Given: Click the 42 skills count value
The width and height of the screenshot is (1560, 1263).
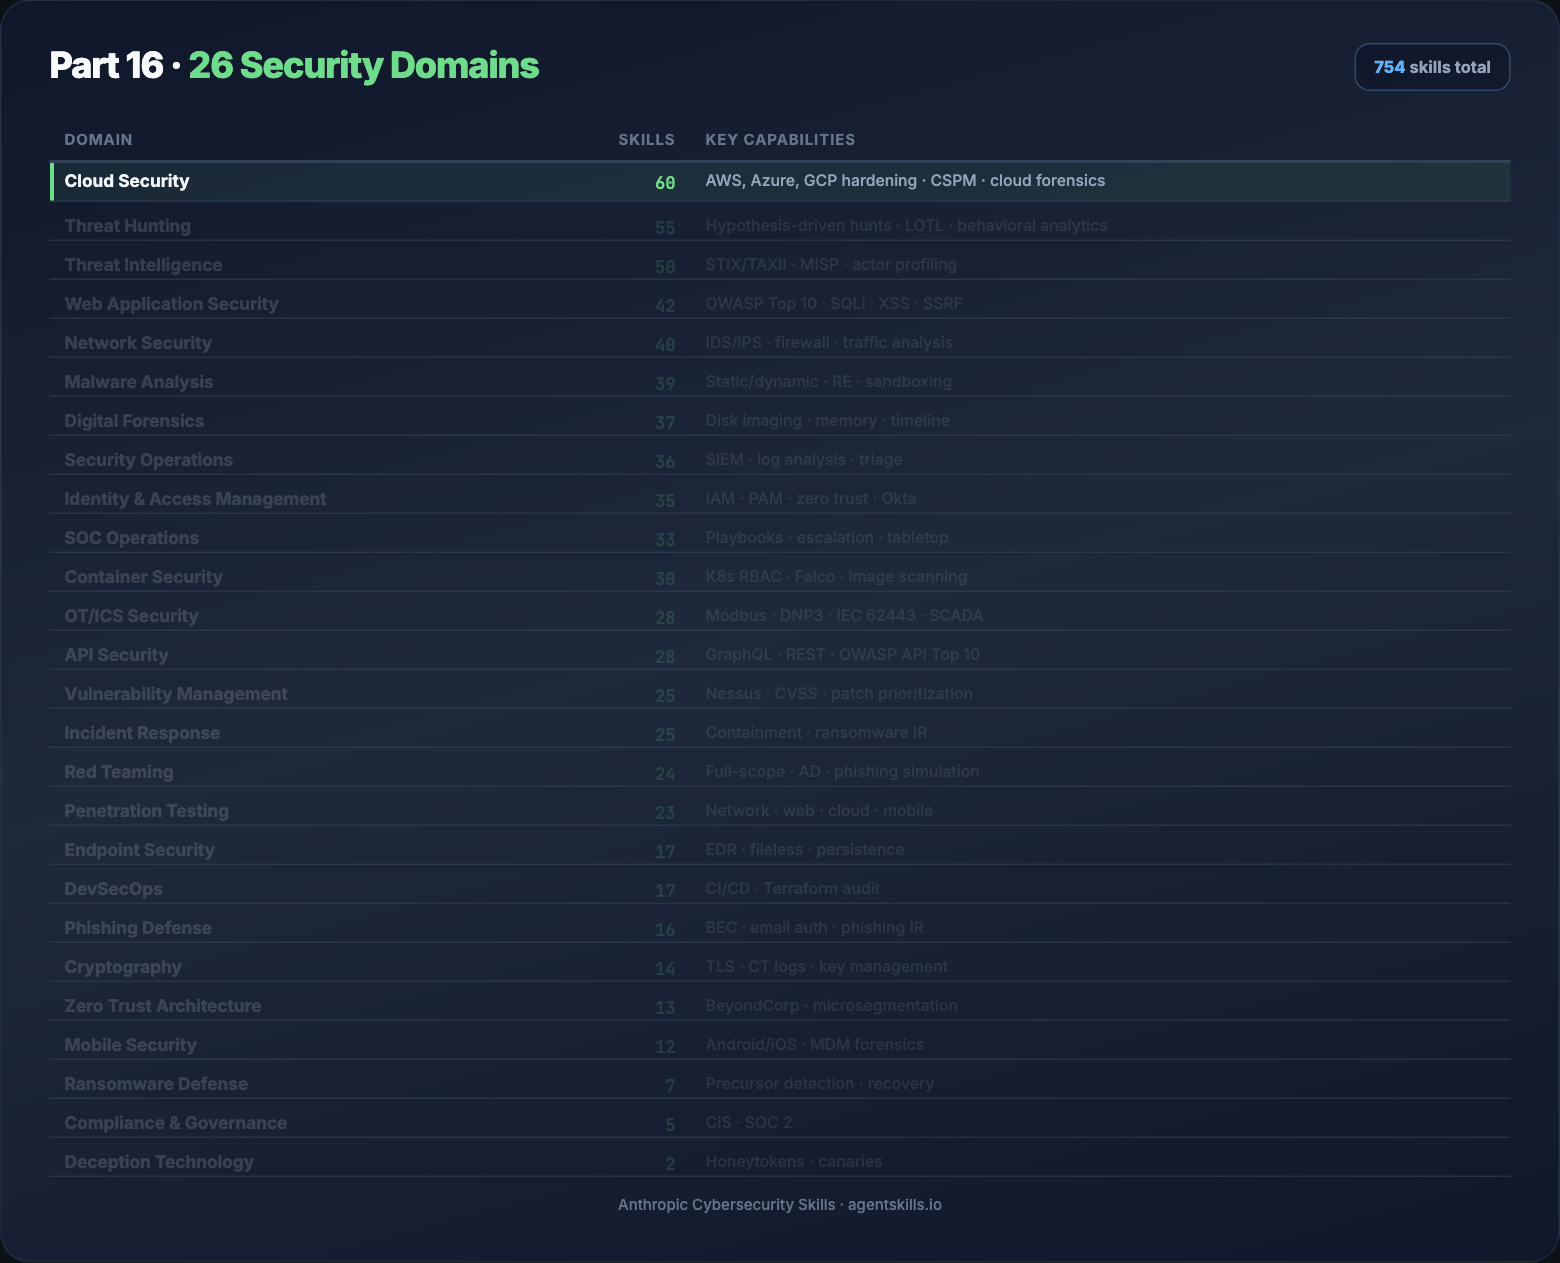Looking at the screenshot, I should (x=665, y=306).
